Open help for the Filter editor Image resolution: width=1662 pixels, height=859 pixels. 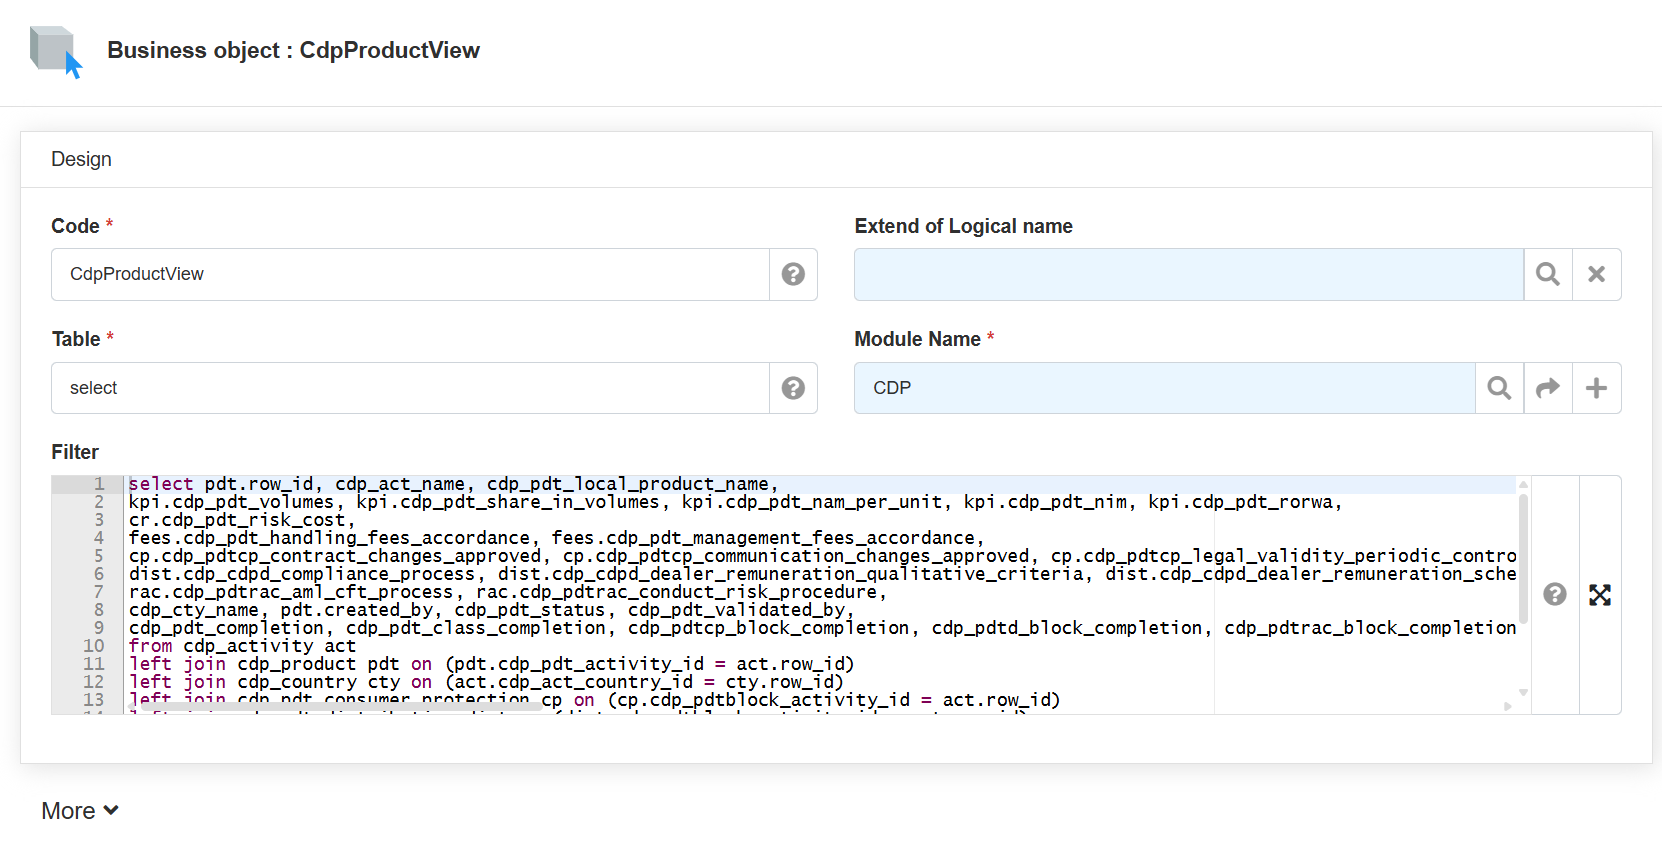point(1554,595)
